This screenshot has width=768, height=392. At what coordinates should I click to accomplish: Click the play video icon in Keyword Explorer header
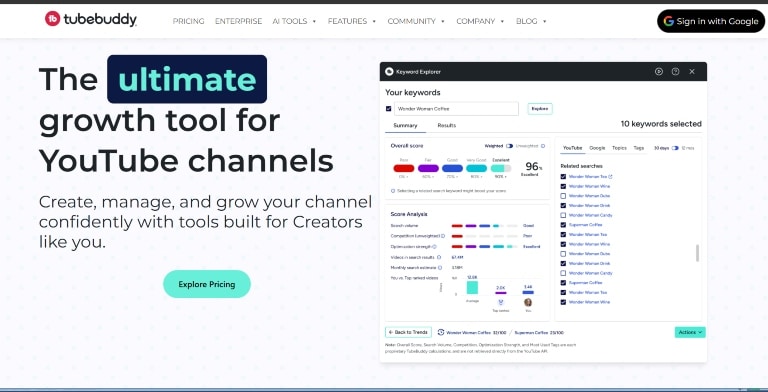point(659,72)
